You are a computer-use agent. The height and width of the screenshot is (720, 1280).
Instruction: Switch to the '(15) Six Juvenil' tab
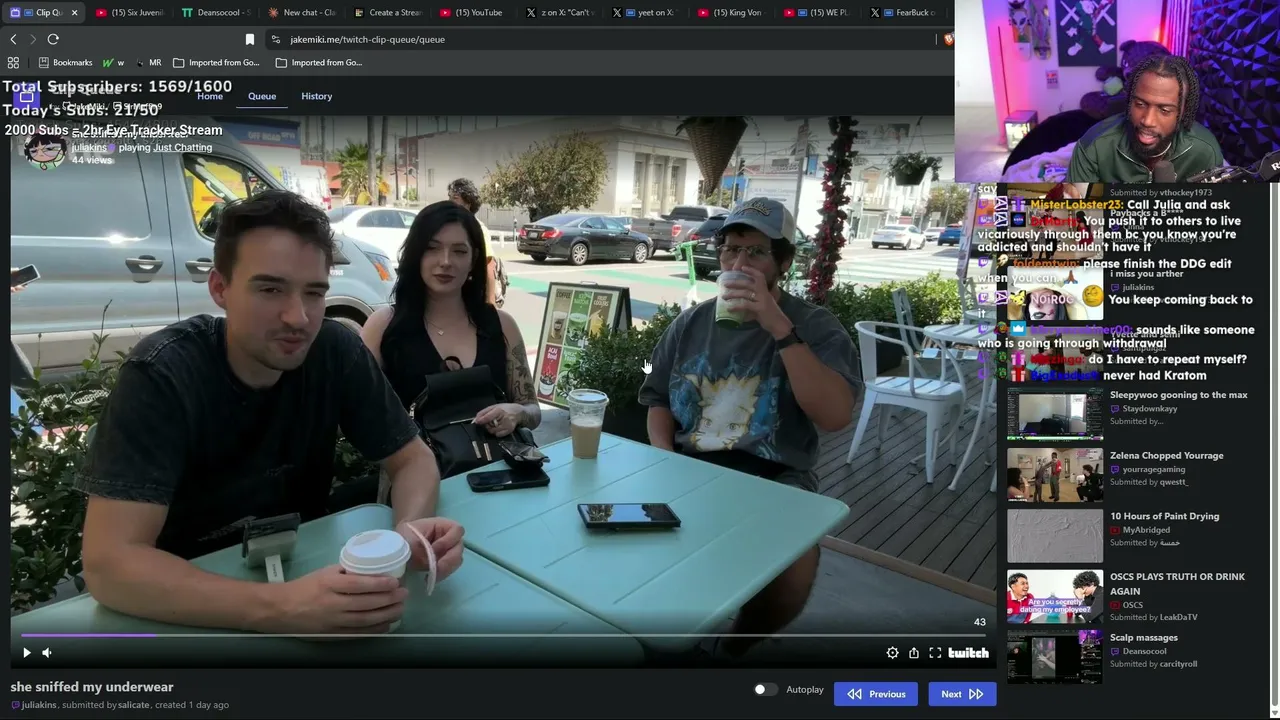point(130,13)
